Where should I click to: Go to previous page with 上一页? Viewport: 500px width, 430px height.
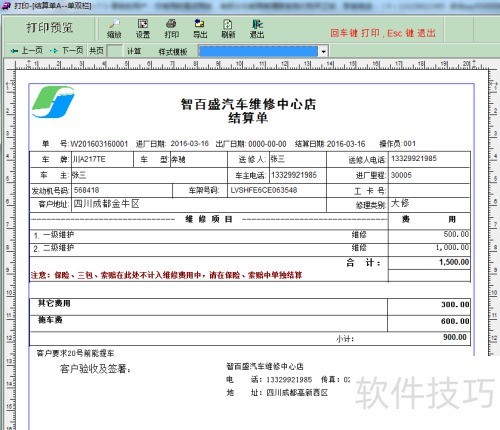point(27,51)
